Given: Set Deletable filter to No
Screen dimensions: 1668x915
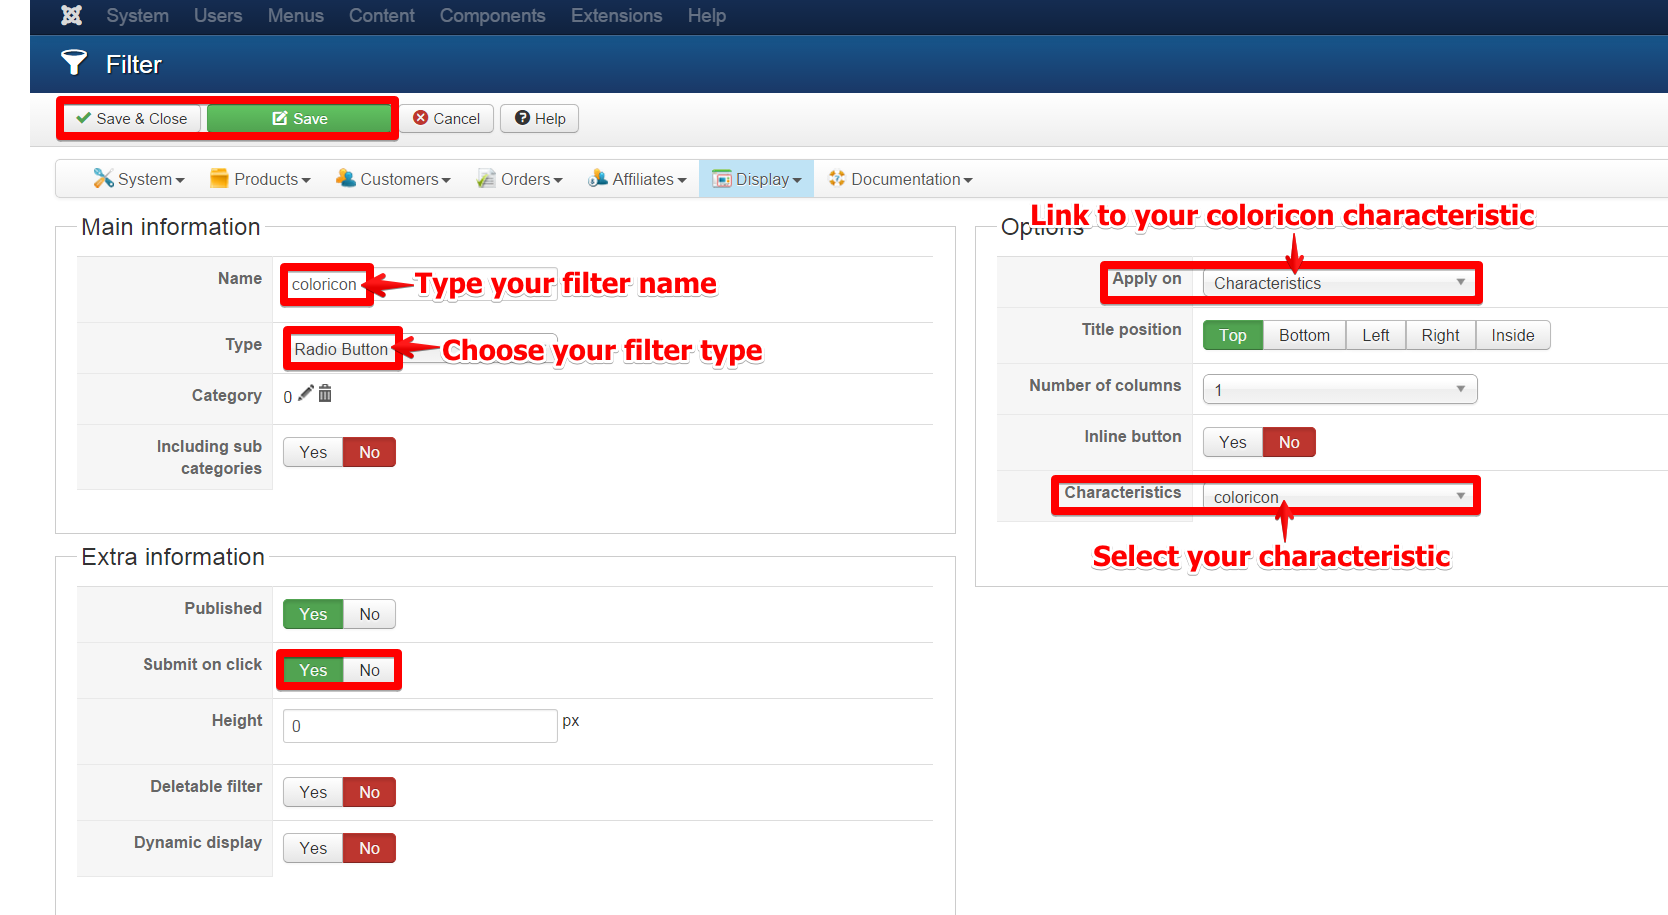Looking at the screenshot, I should point(369,792).
